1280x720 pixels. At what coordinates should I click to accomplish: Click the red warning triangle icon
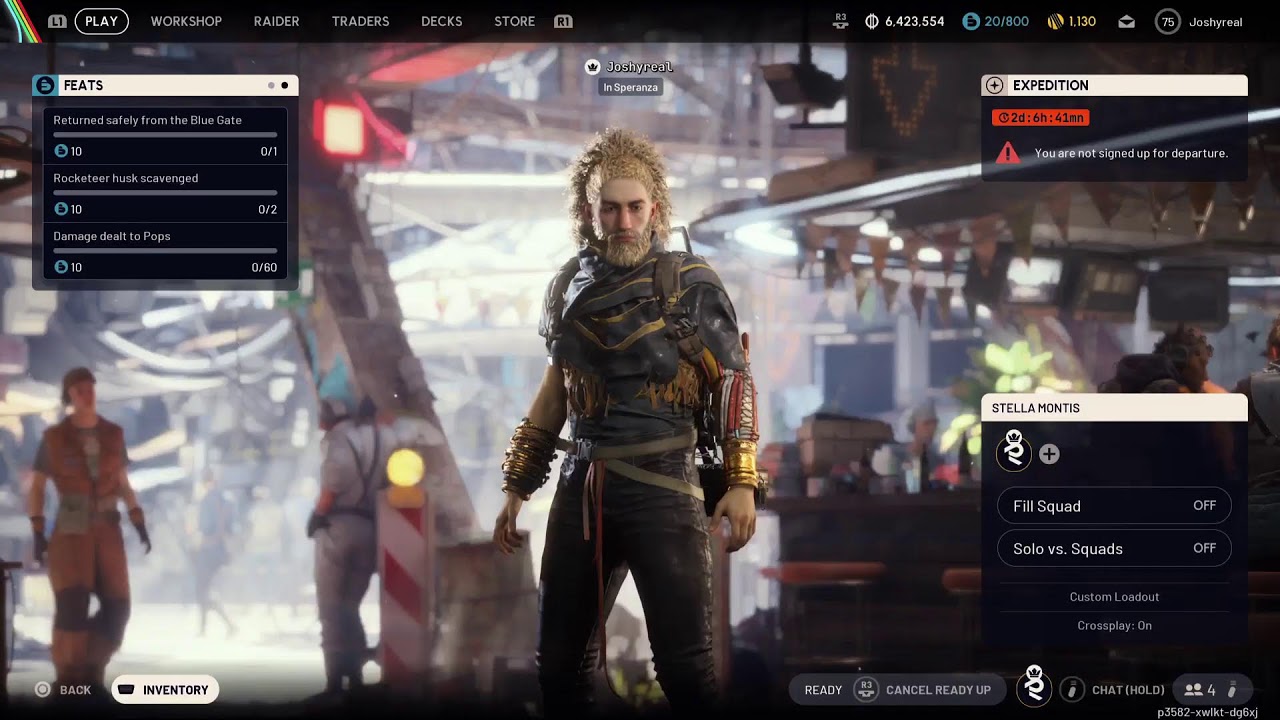coord(1008,153)
